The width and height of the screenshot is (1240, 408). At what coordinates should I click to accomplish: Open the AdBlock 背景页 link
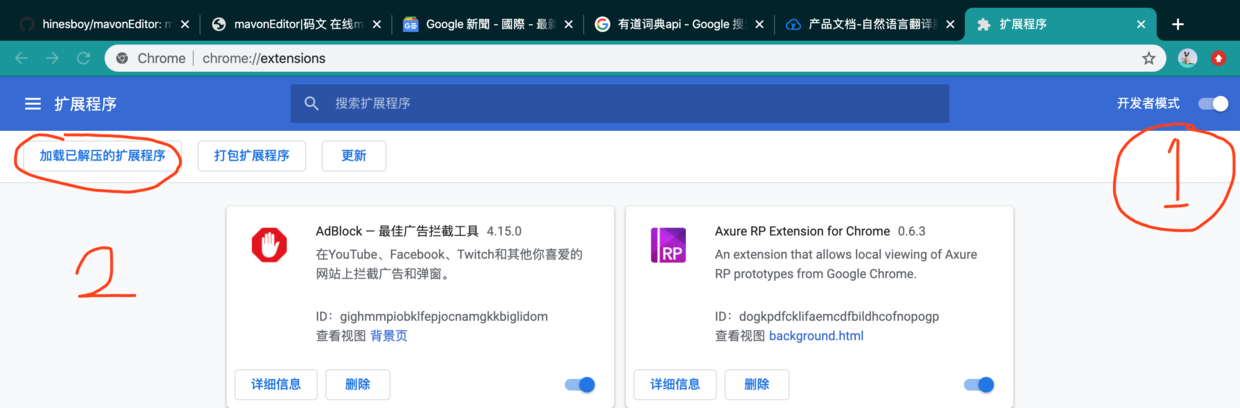[x=389, y=336]
